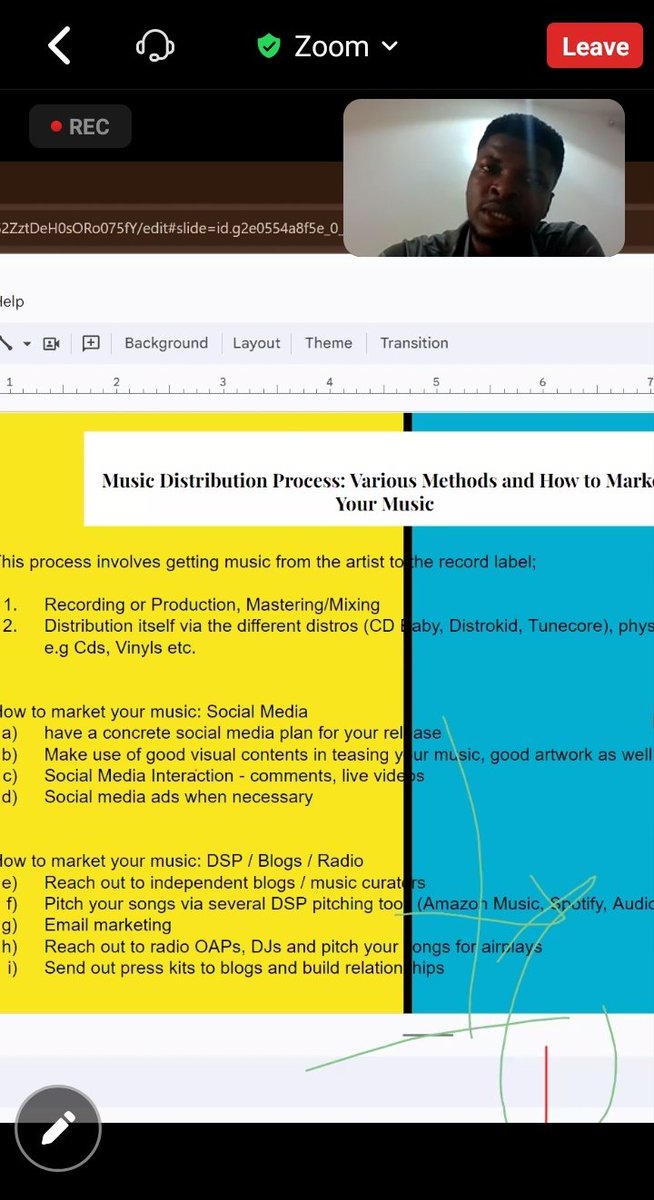The image size is (654, 1200).
Task: Tap the headset audio icon
Action: coord(155,46)
